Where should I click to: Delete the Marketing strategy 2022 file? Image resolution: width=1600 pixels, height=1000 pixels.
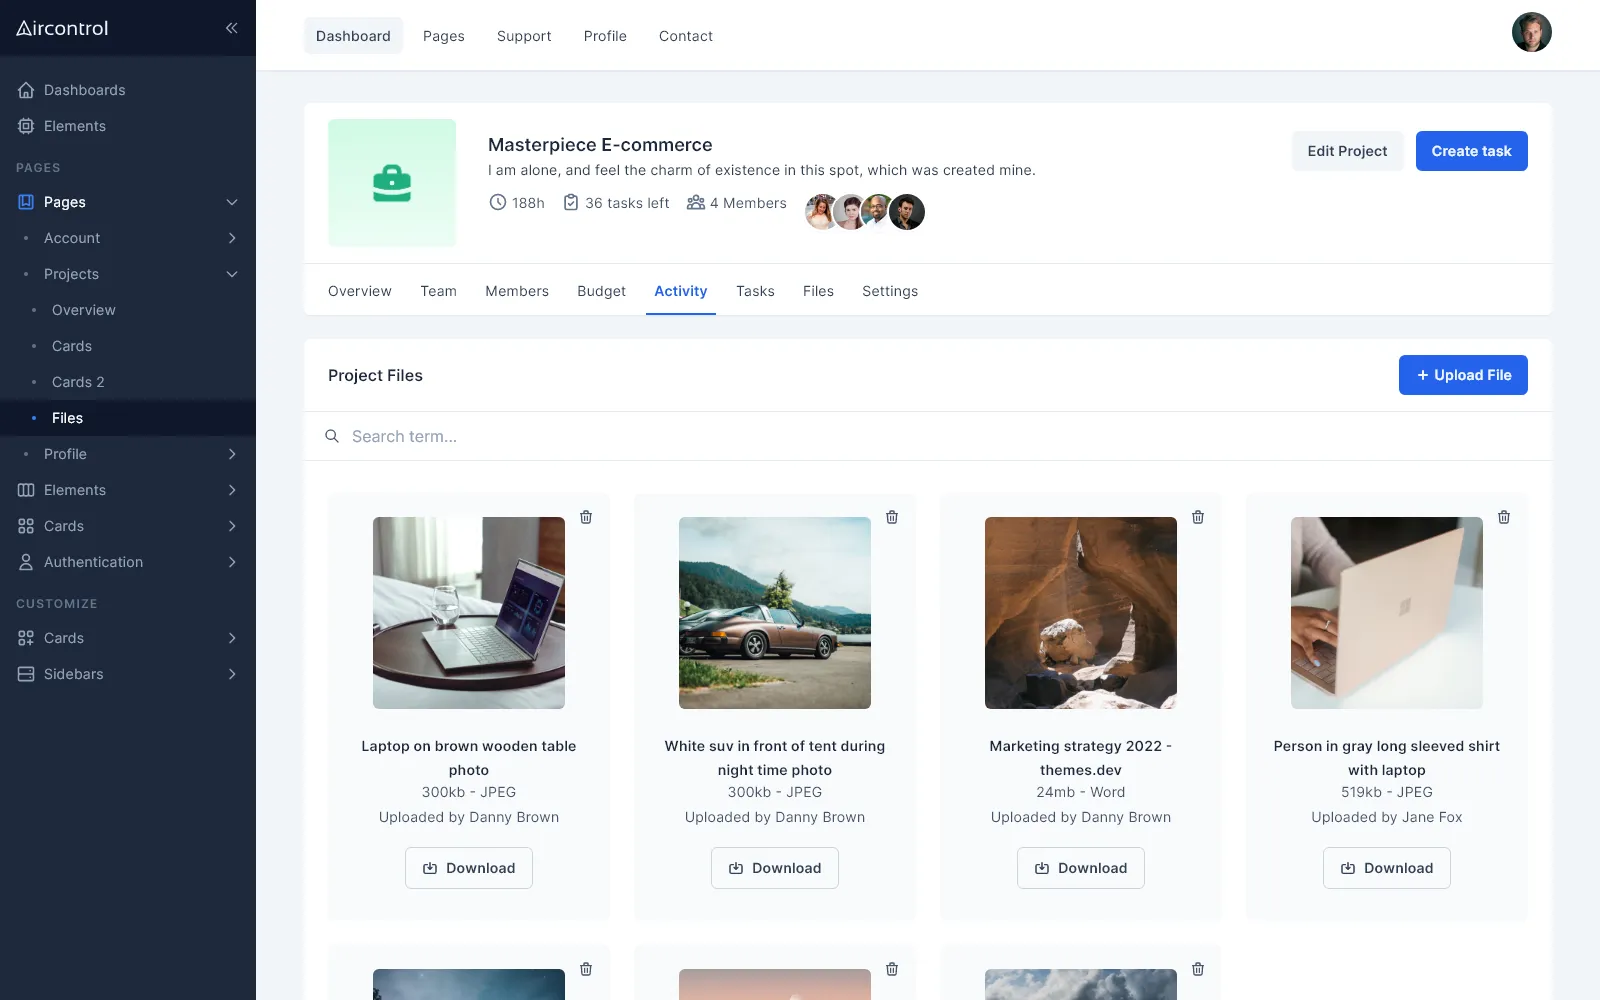(1198, 517)
